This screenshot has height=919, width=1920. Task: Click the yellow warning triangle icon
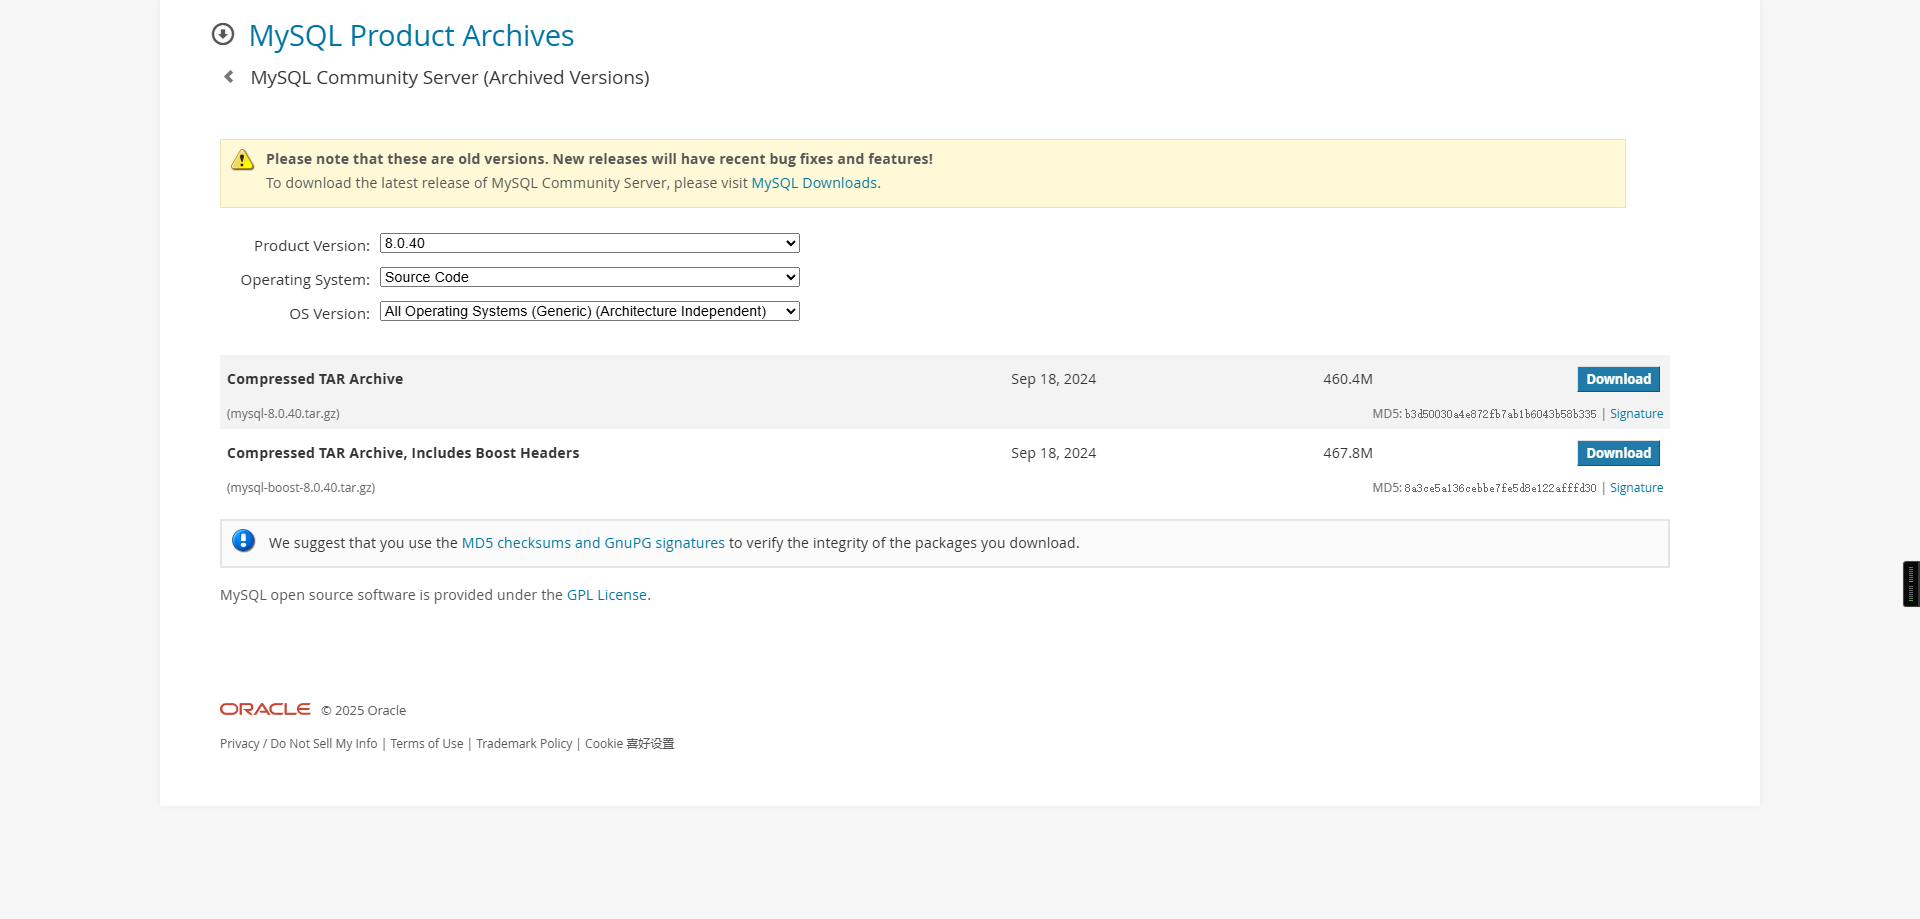click(x=243, y=160)
